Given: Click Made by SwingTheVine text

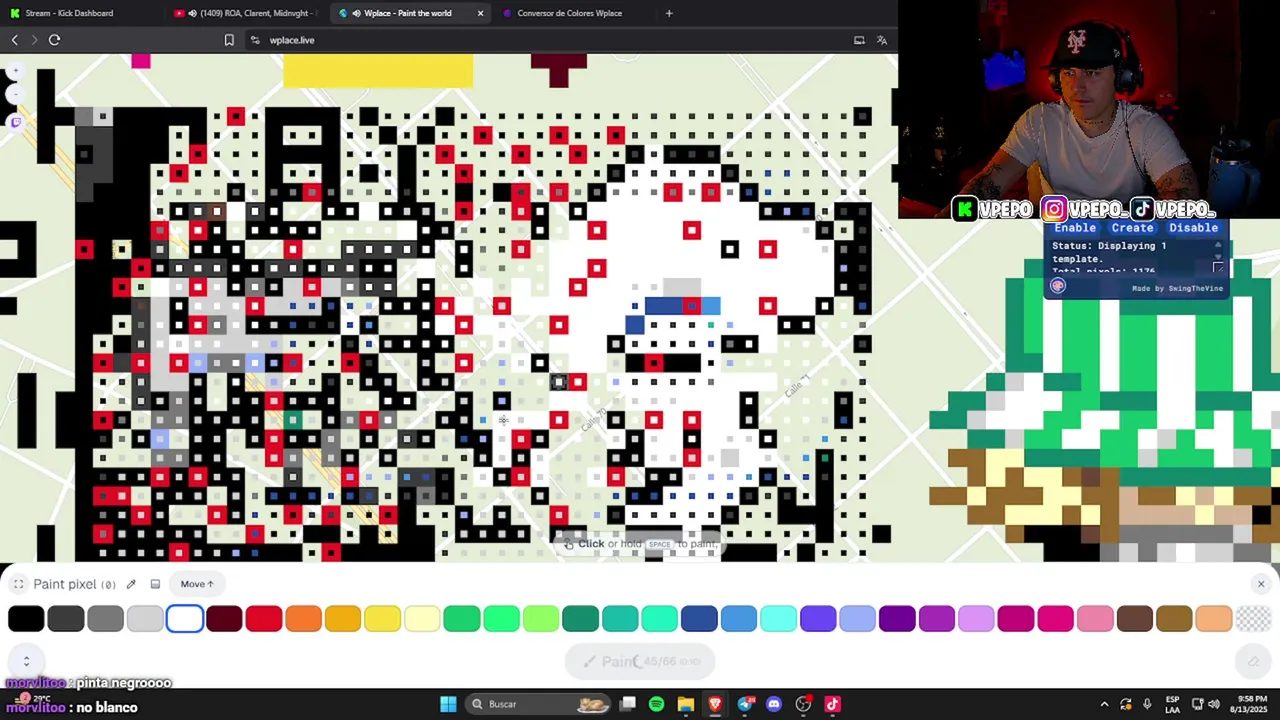Looking at the screenshot, I should pyautogui.click(x=1177, y=288).
